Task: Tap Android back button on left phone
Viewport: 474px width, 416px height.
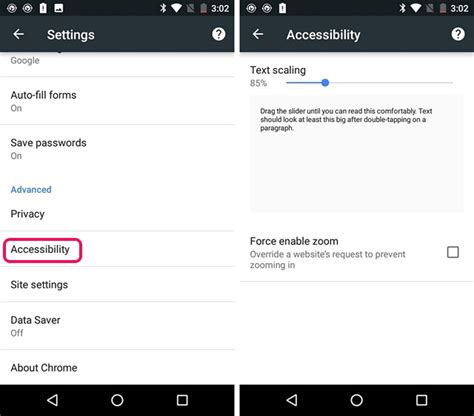Action: pos(52,400)
